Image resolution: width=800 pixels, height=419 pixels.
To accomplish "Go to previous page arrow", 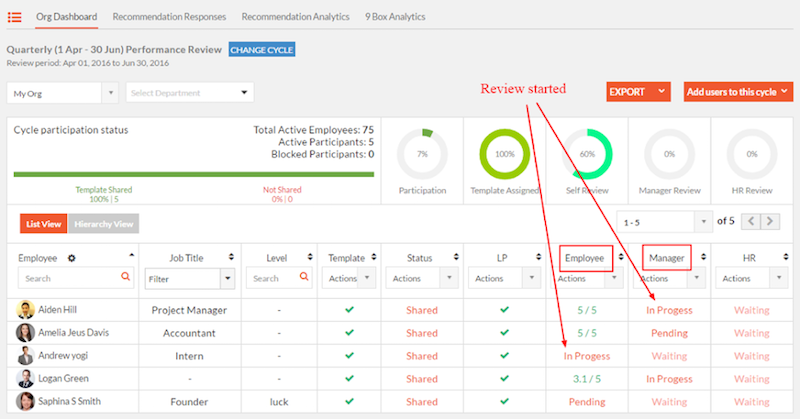I will (751, 221).
